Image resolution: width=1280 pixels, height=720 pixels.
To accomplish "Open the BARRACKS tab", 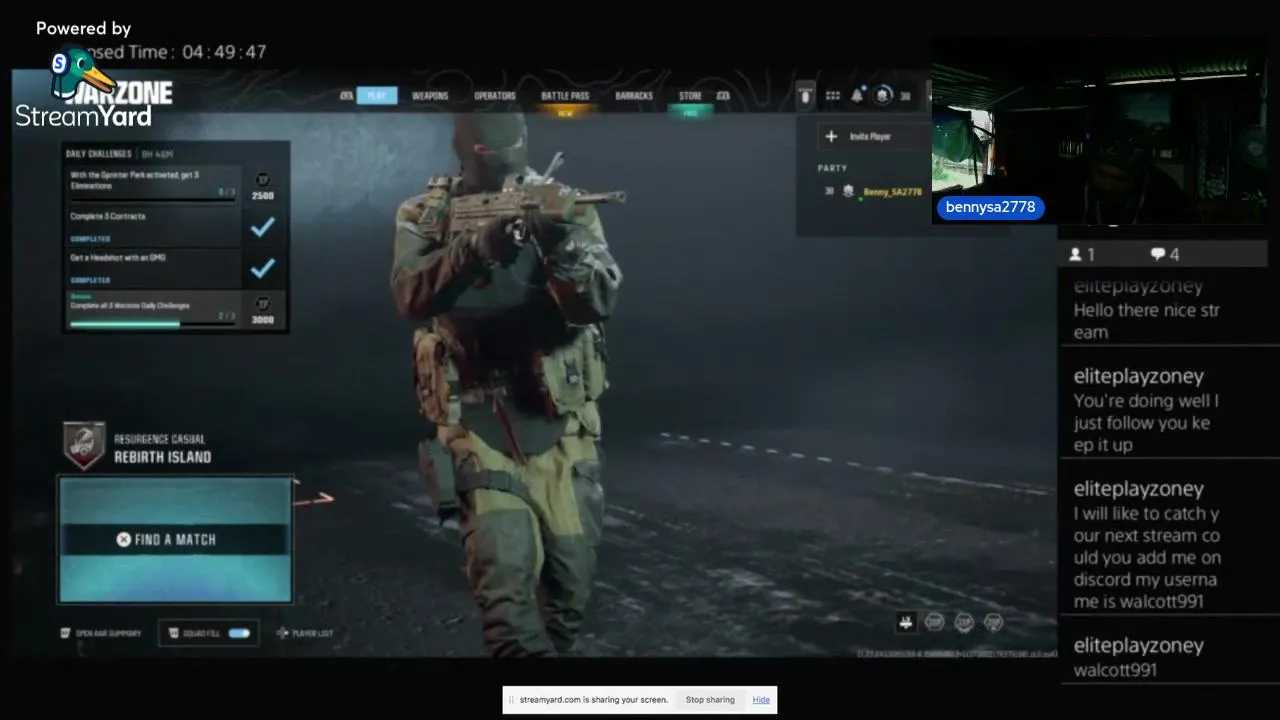I will pos(634,96).
